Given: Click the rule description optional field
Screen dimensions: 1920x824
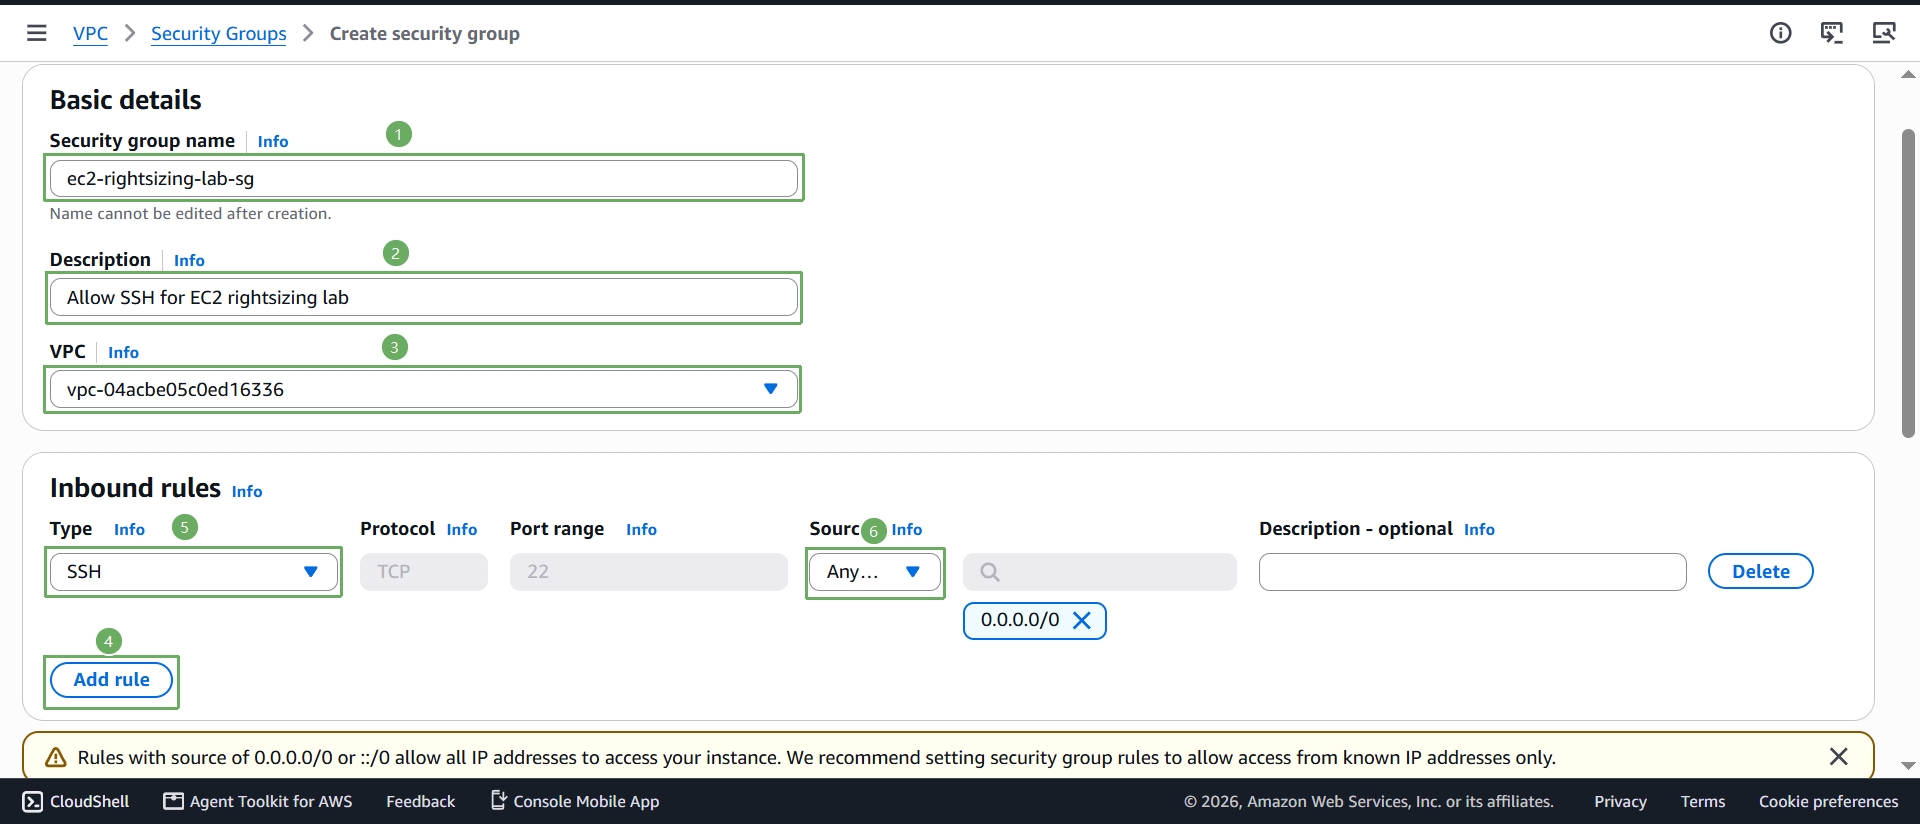Looking at the screenshot, I should [1472, 572].
